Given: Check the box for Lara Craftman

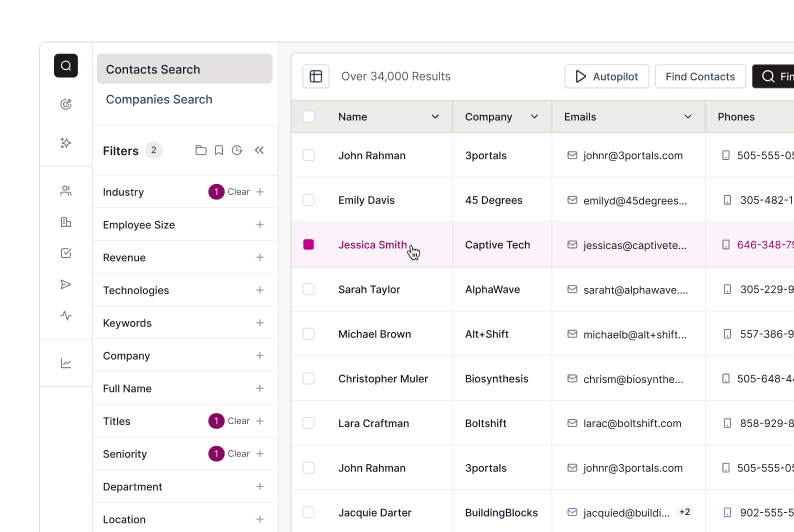Looking at the screenshot, I should [x=308, y=423].
